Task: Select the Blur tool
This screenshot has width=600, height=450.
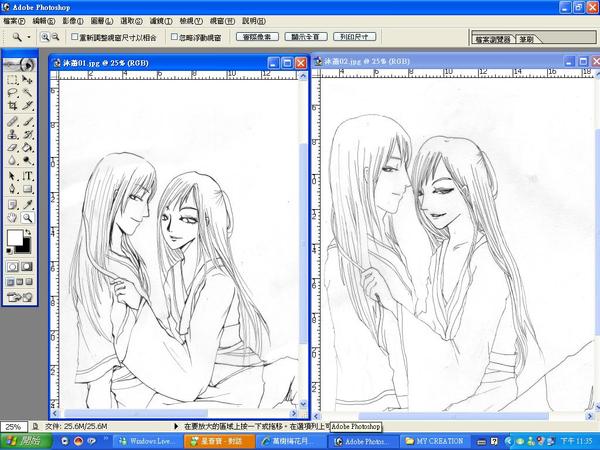Action: [x=12, y=160]
